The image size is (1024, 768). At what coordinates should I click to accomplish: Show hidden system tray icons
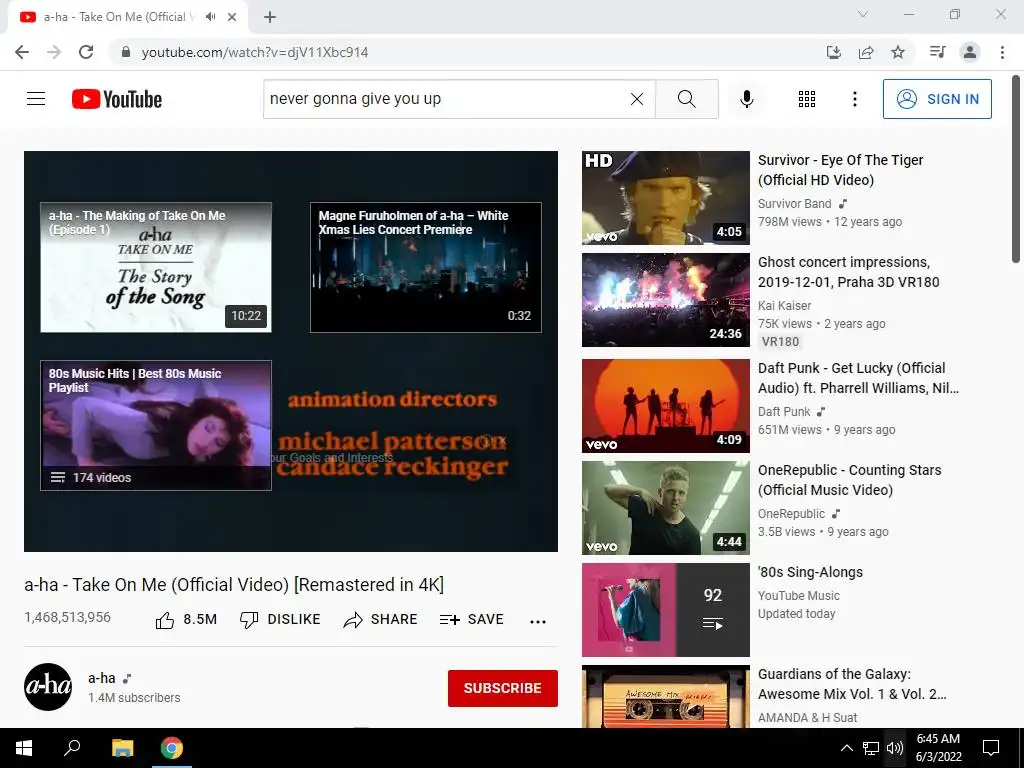846,748
